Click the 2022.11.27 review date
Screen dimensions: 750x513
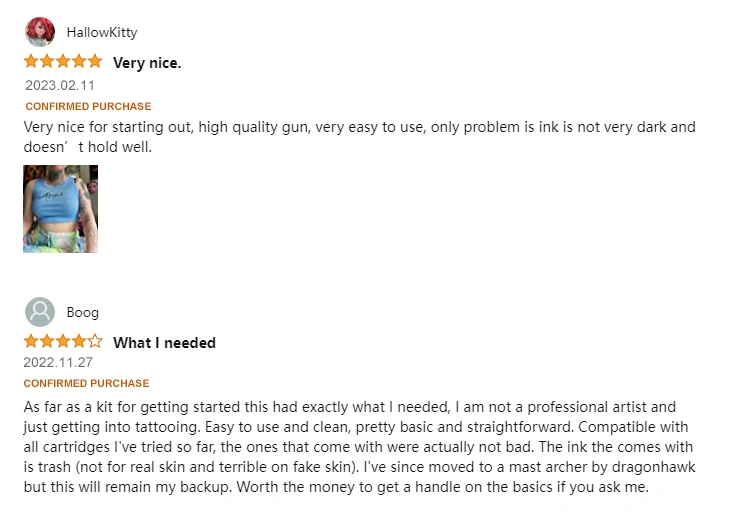point(58,363)
